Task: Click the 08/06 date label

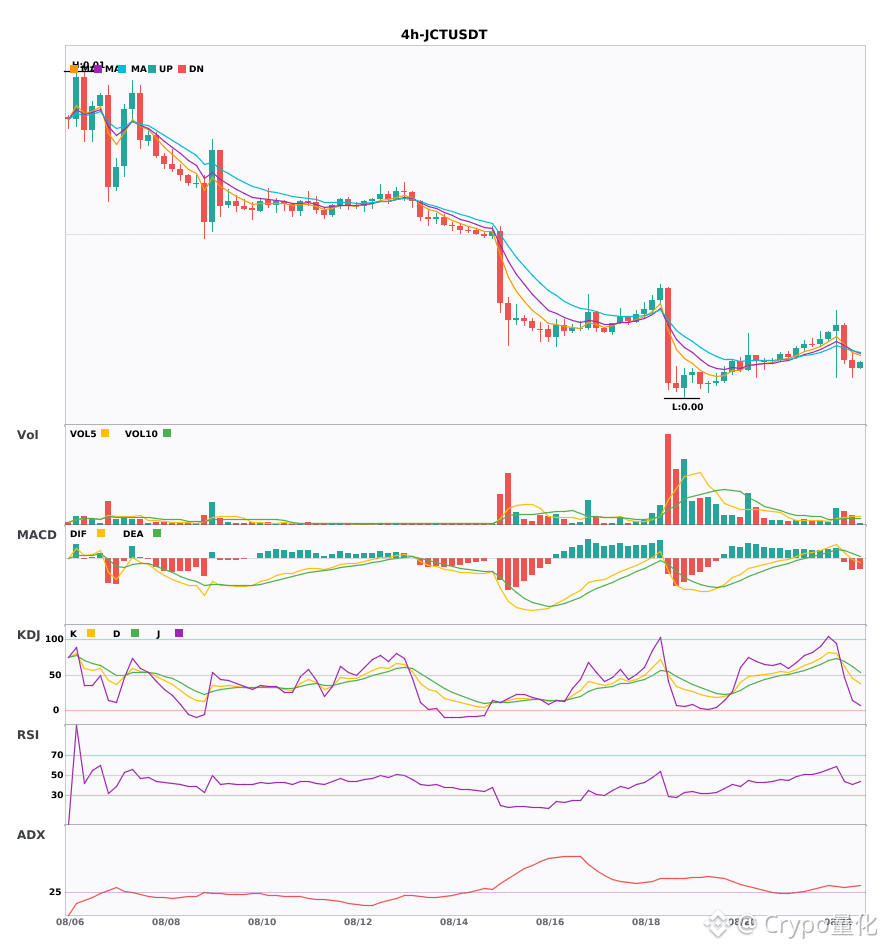Action: pos(70,922)
